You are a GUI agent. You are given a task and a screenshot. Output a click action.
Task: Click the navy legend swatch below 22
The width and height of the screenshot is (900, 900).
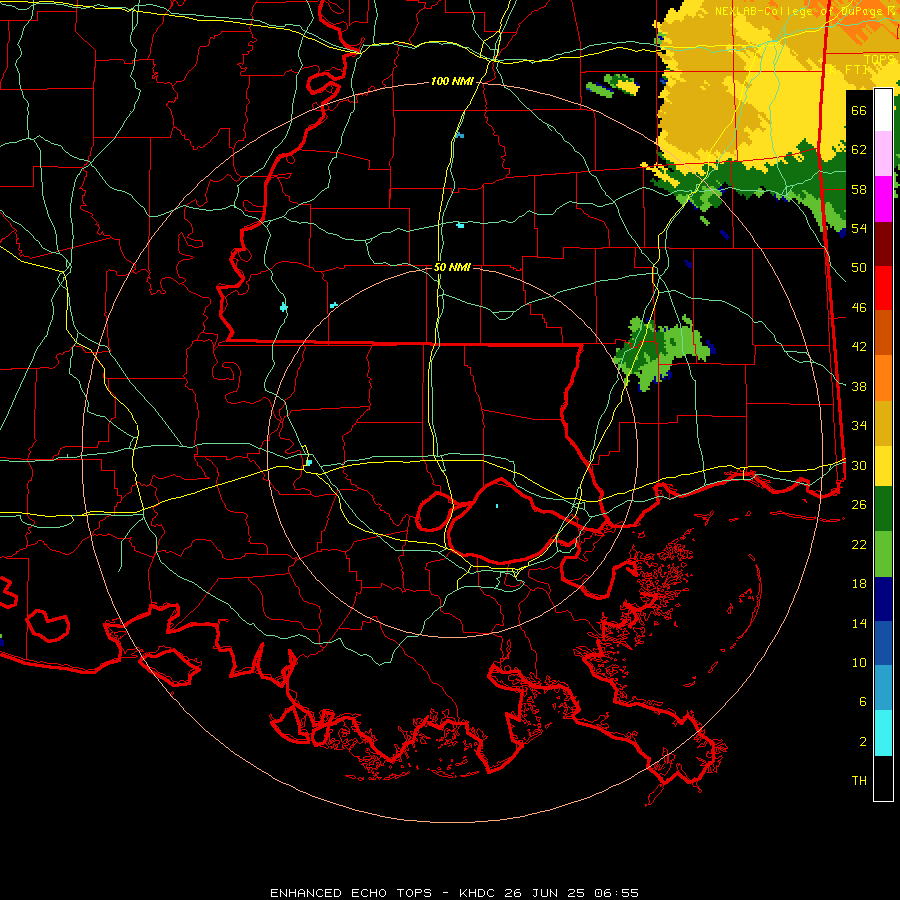point(883,599)
